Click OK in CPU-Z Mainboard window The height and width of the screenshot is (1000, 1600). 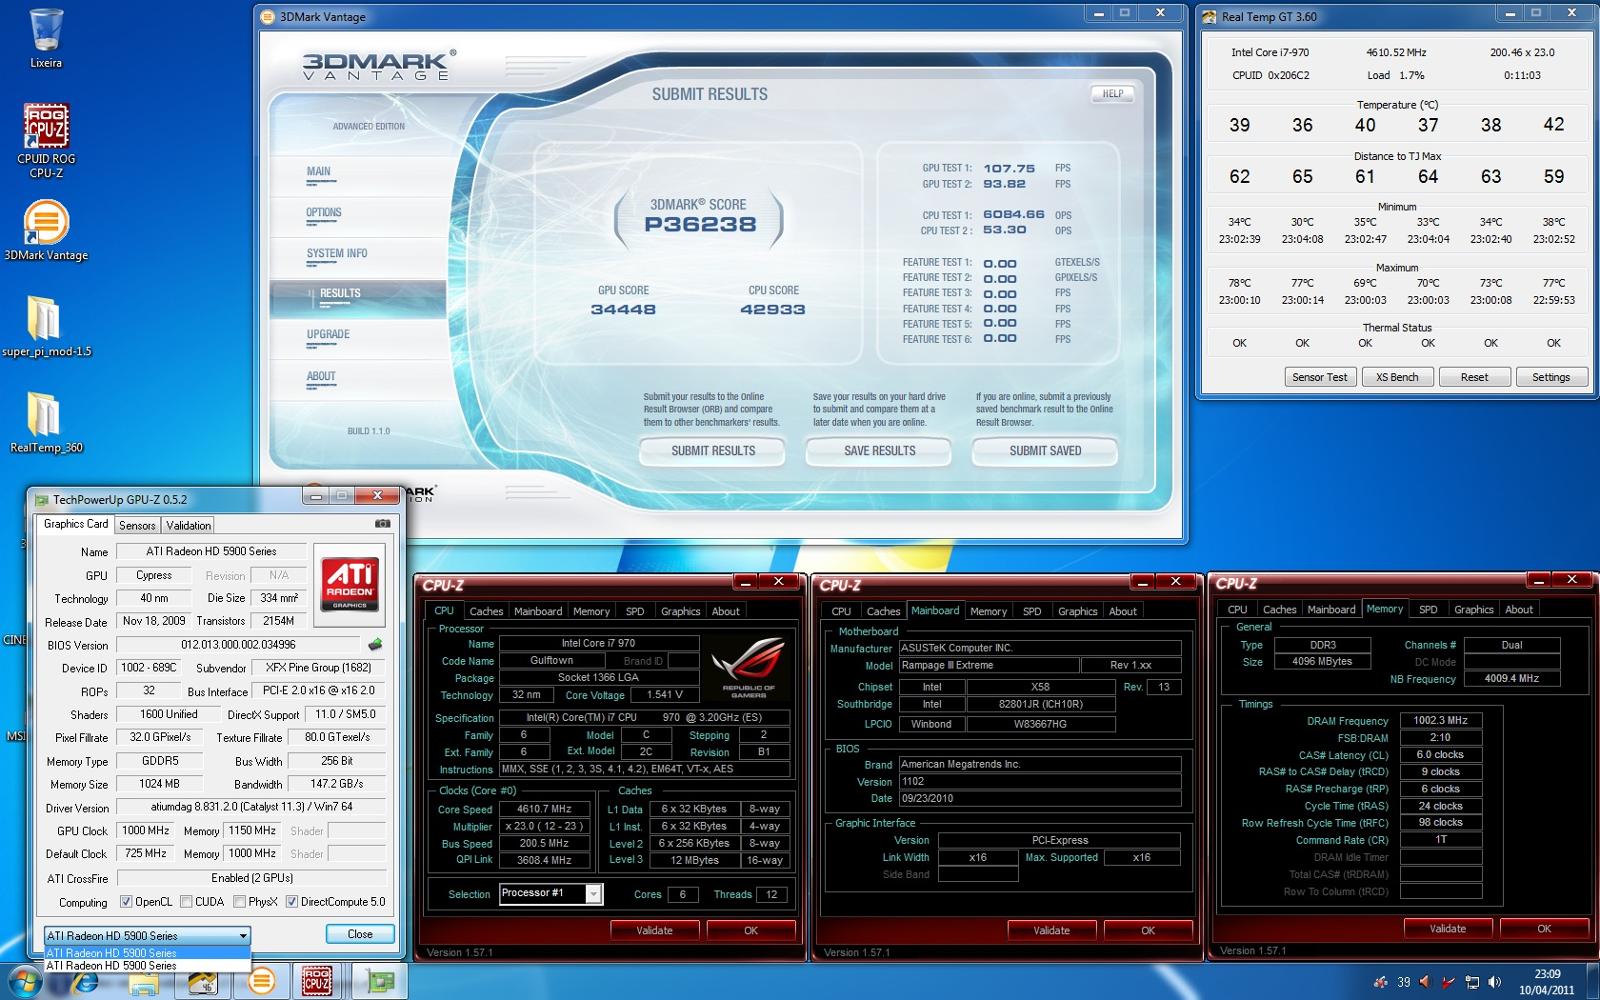coord(1148,930)
